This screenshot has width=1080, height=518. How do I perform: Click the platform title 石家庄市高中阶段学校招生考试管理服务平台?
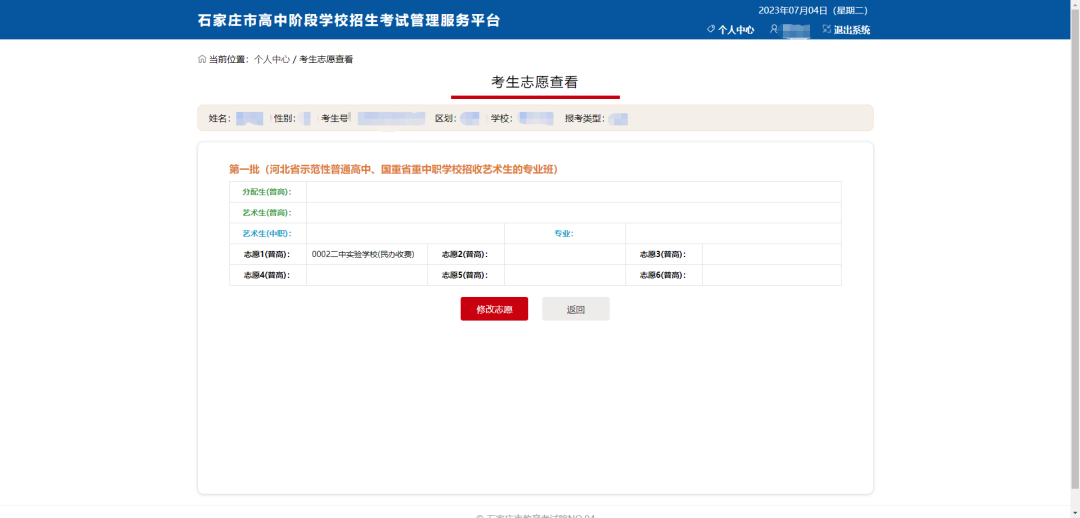click(349, 20)
